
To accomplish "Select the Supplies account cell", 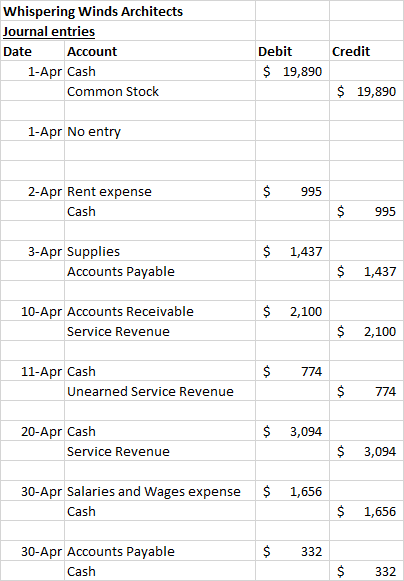I will click(160, 251).
